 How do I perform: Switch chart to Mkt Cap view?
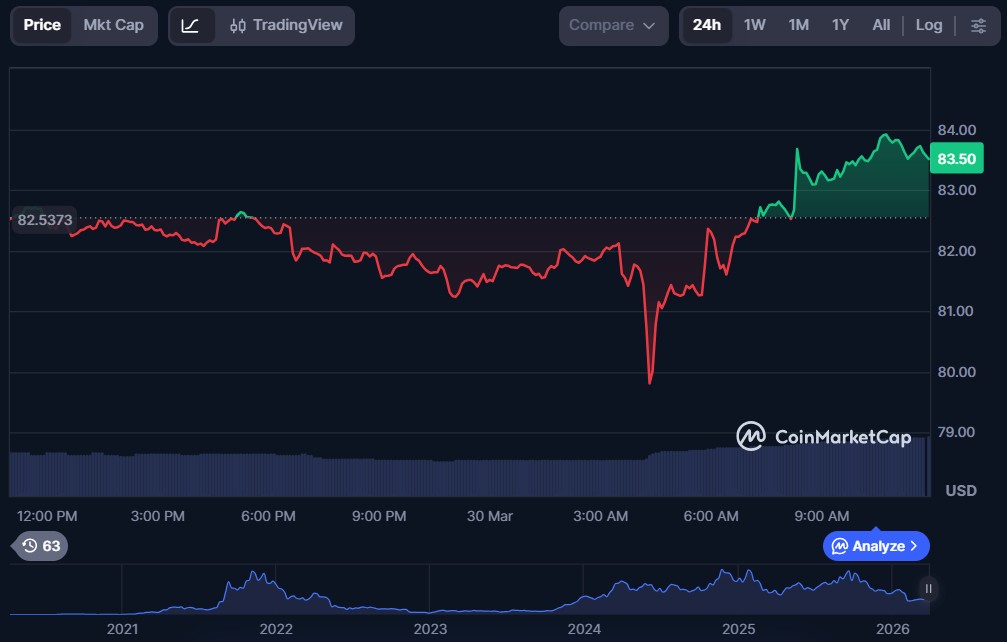[113, 25]
